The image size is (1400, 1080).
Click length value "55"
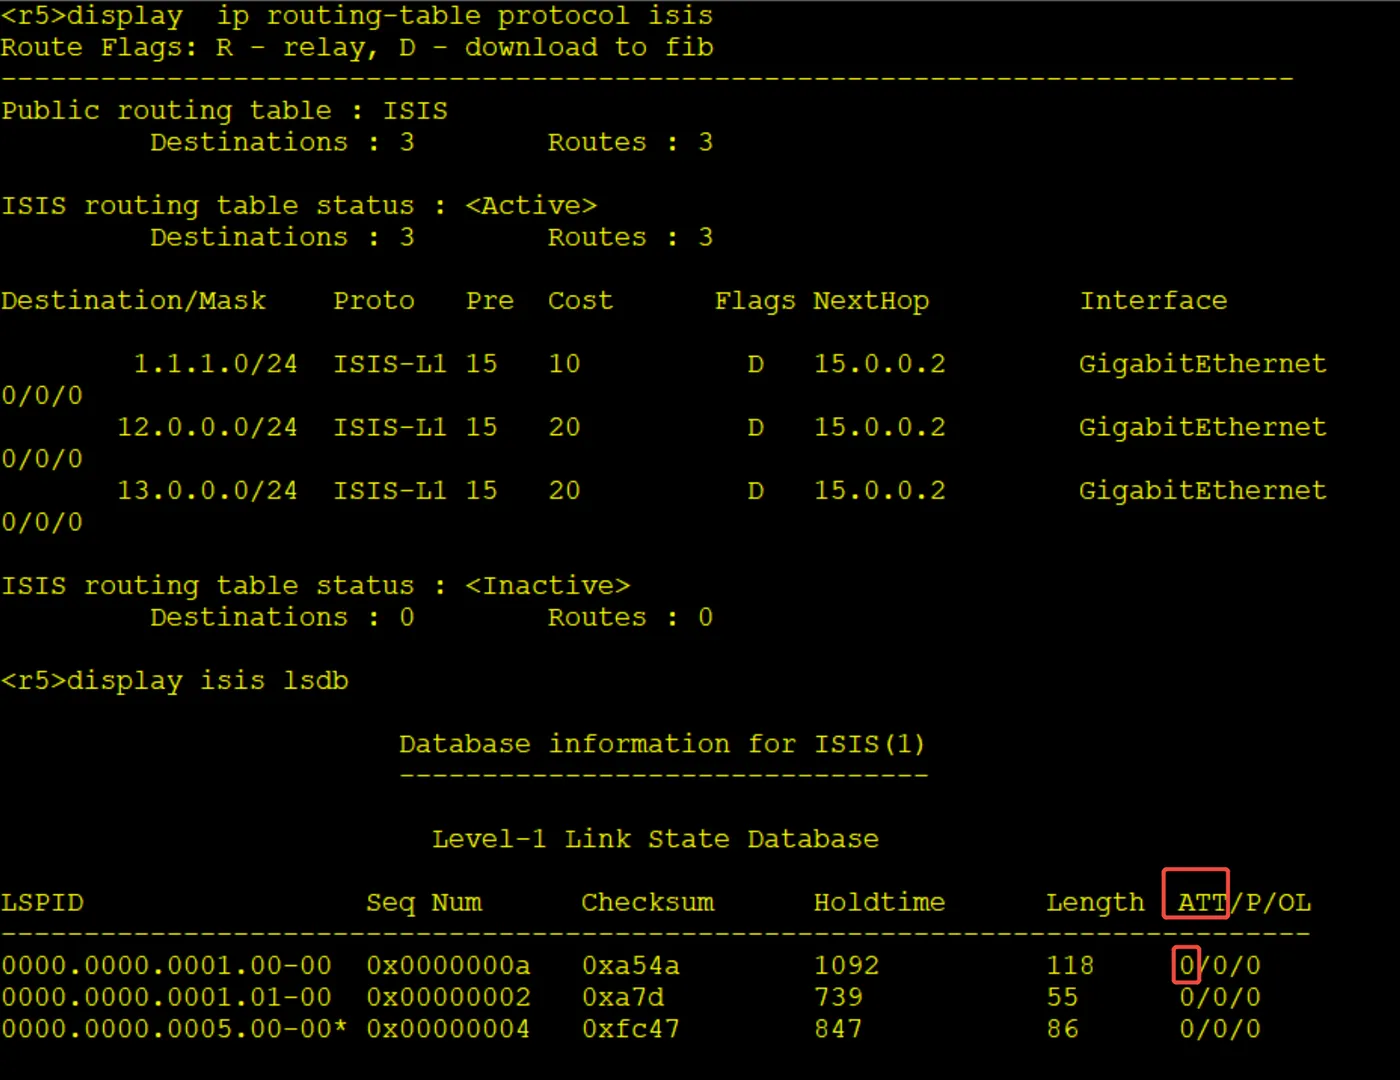pos(1063,998)
